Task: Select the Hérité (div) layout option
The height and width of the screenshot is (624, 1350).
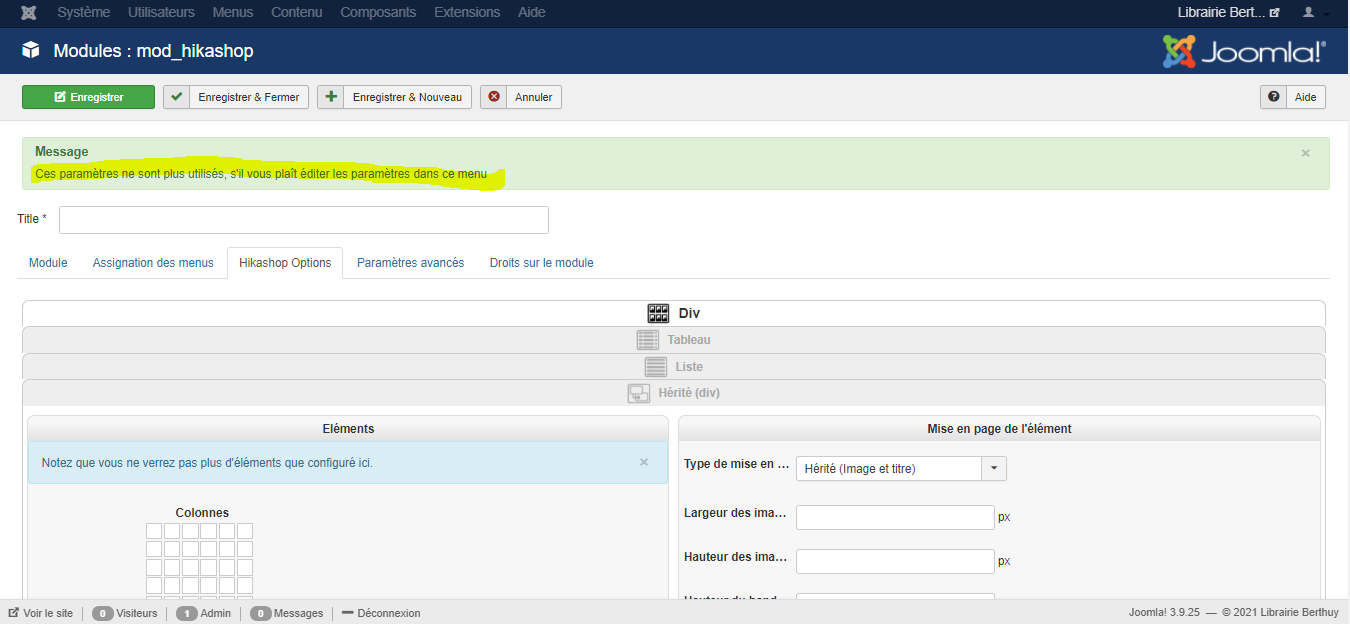Action: tap(674, 393)
